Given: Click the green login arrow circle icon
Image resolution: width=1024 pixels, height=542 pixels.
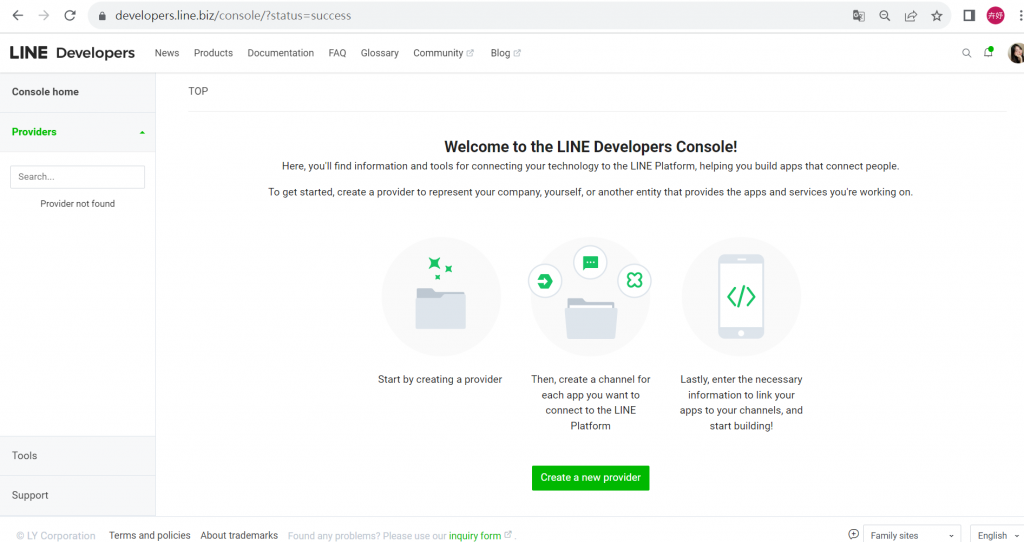Looking at the screenshot, I should pyautogui.click(x=545, y=281).
